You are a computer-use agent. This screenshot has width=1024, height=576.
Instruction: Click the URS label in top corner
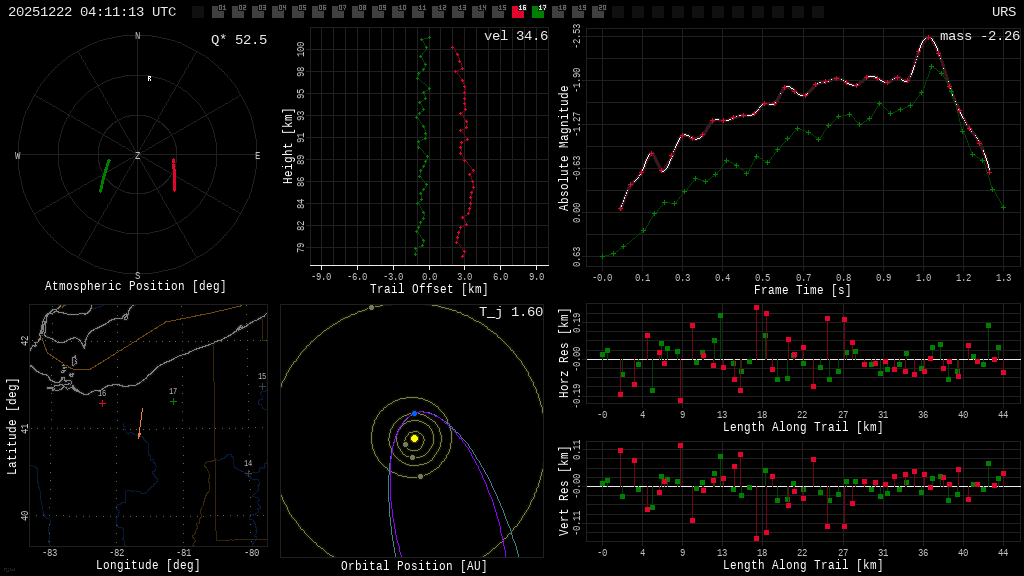tap(1004, 12)
